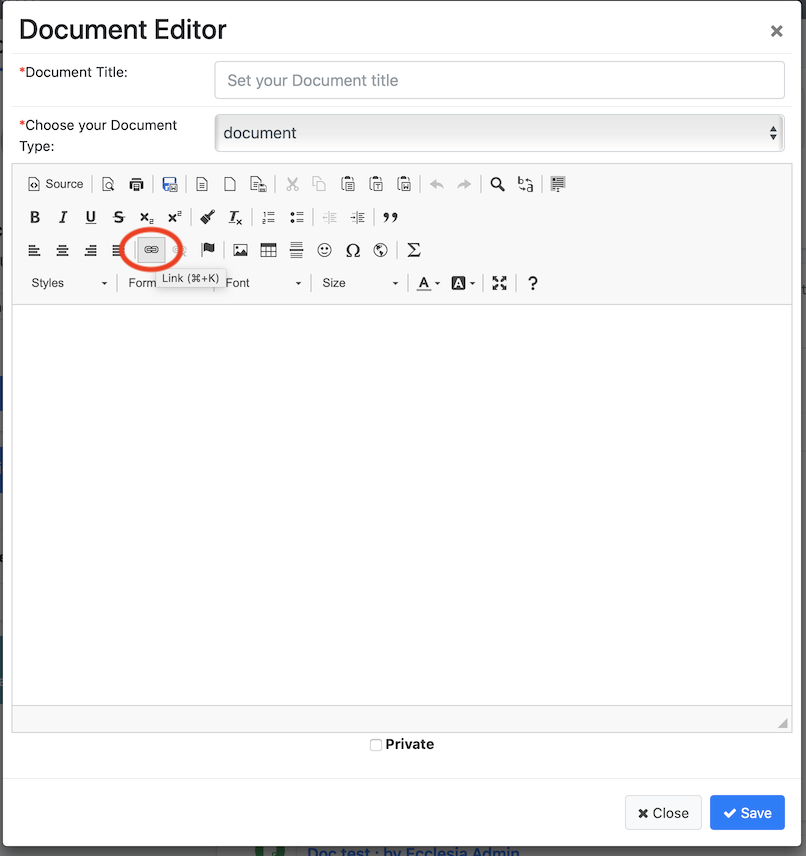806x856 pixels.
Task: Open the Text Color picker
Action: click(x=428, y=283)
